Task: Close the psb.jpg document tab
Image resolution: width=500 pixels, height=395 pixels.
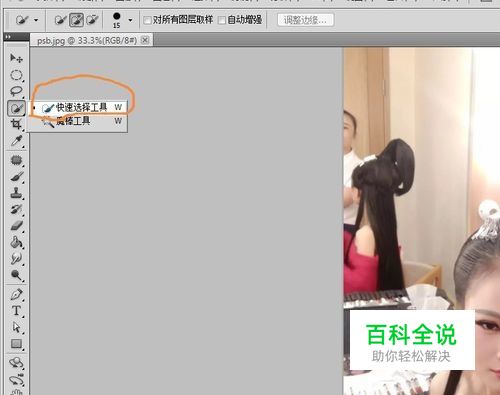Action: 145,40
